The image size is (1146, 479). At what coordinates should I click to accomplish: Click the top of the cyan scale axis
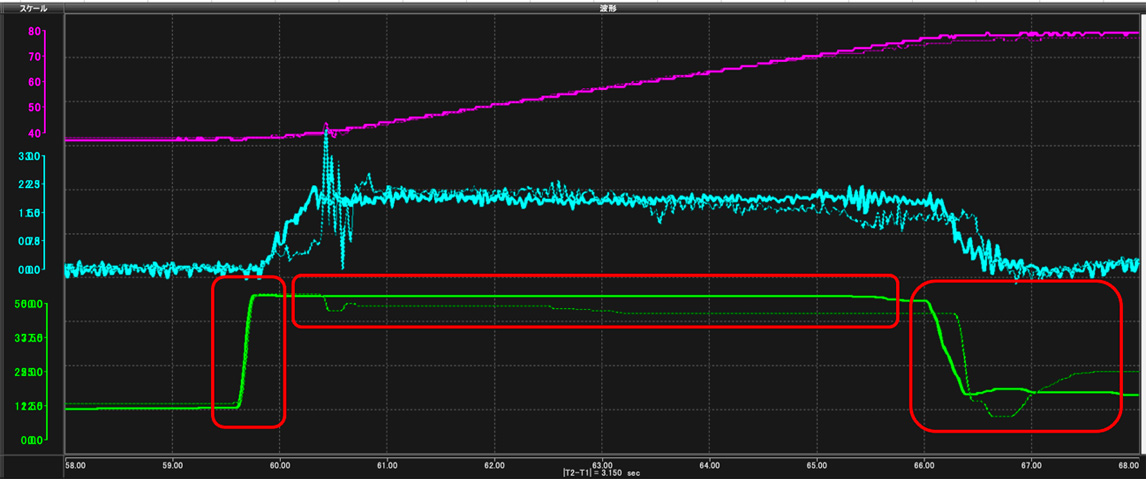click(28, 157)
